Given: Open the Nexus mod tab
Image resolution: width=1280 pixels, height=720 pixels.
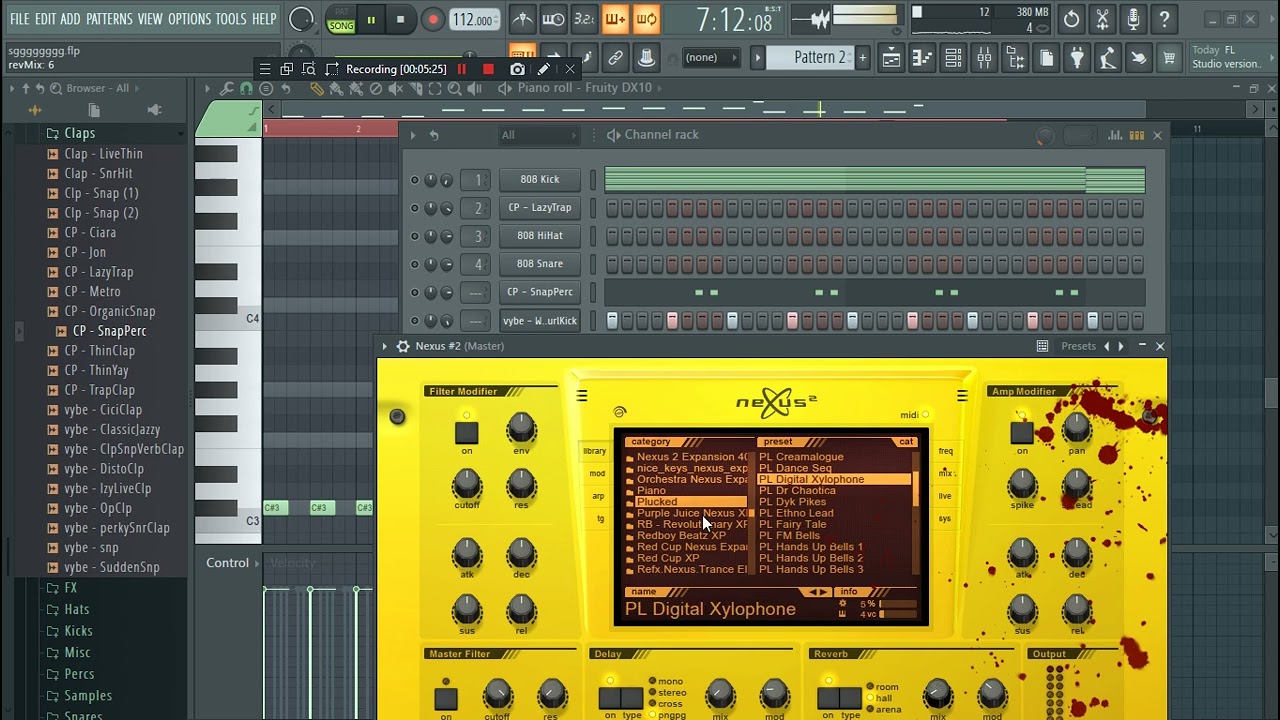Looking at the screenshot, I should (597, 473).
